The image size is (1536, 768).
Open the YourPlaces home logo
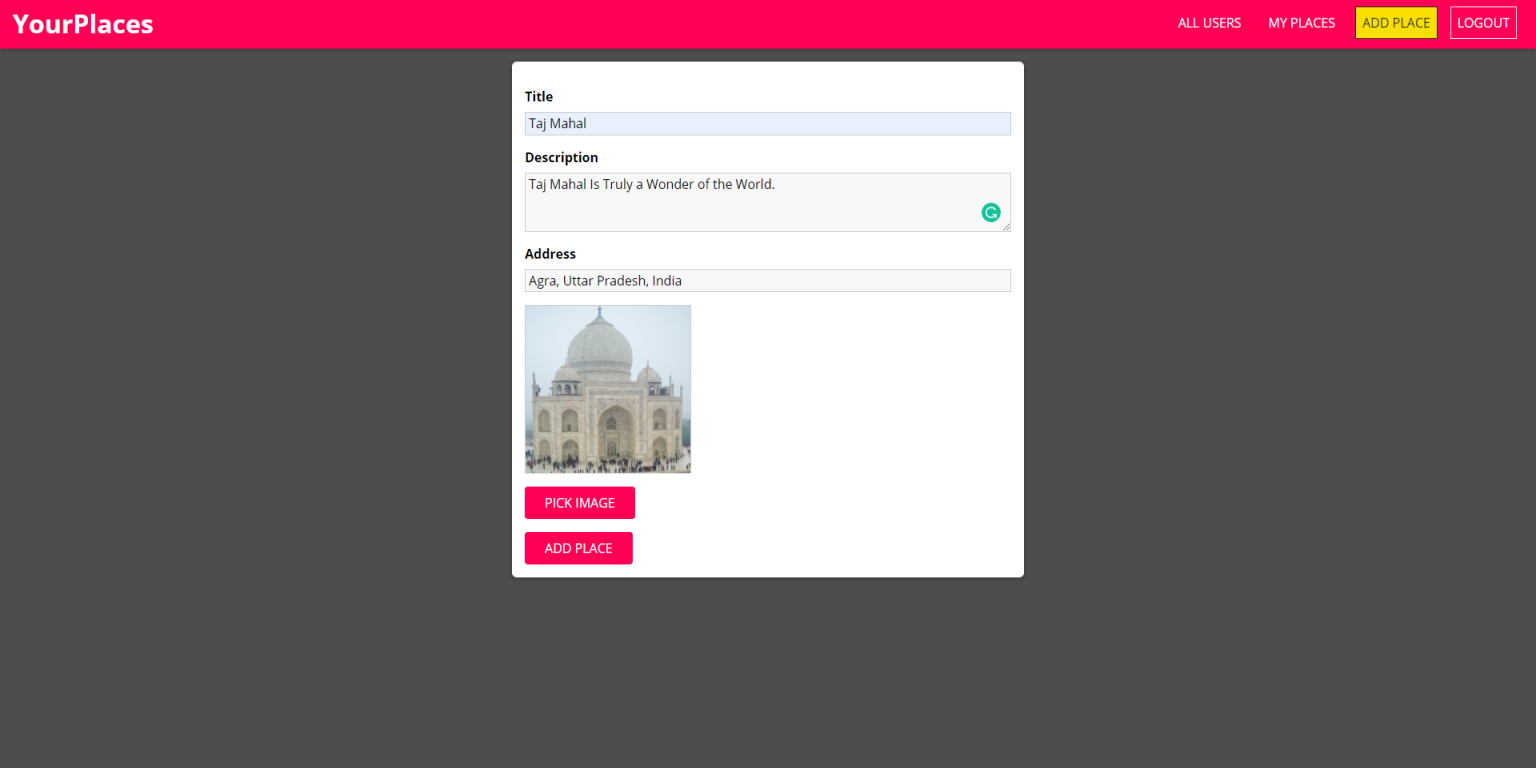(x=83, y=24)
